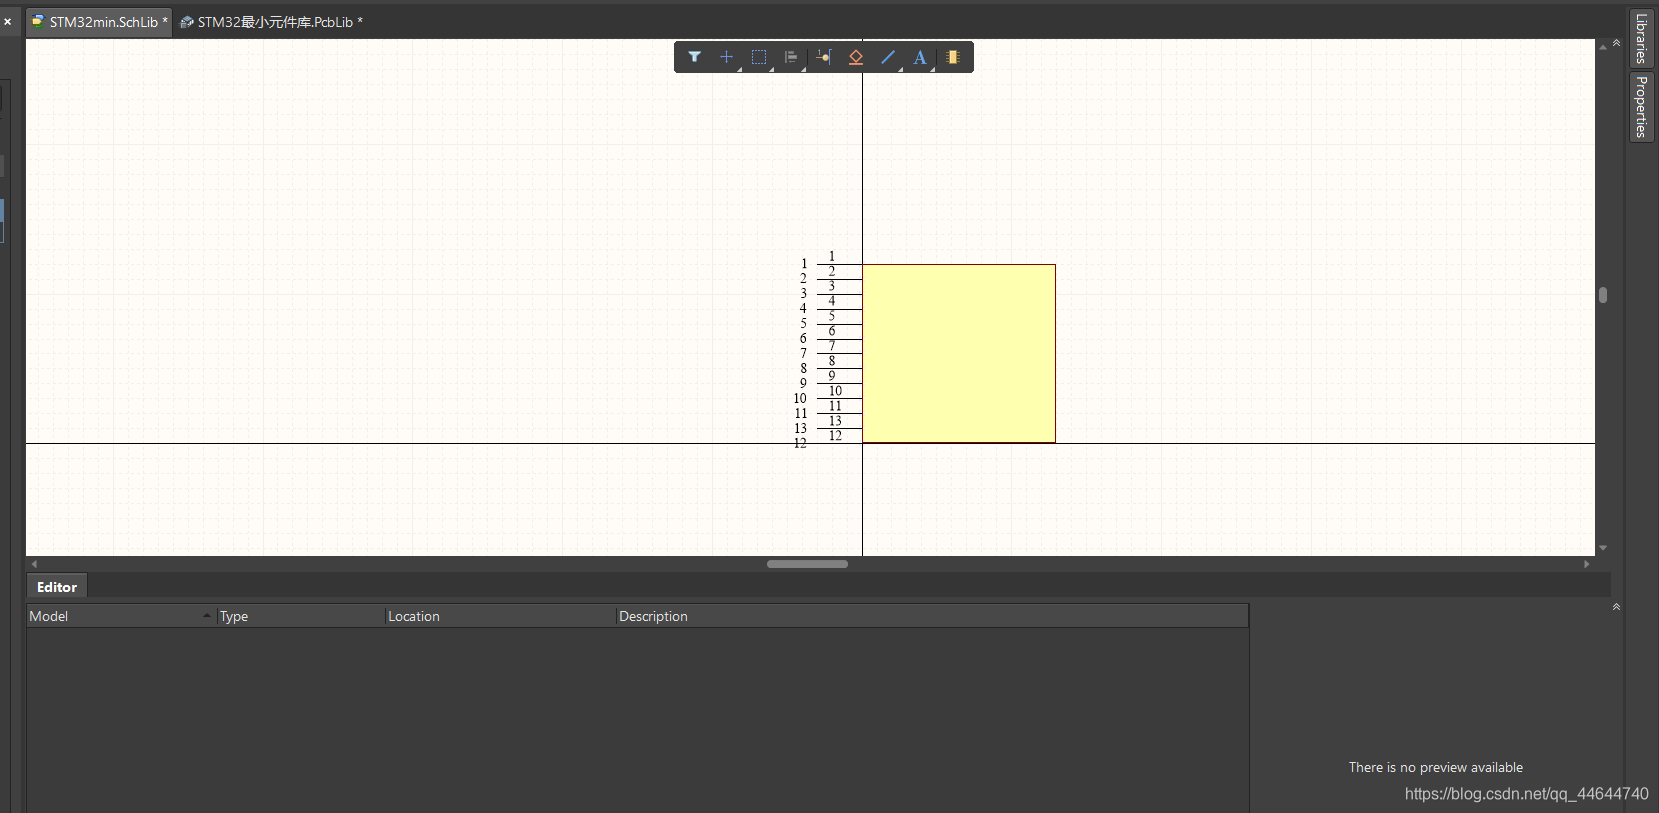Click the scroll left arrow
The height and width of the screenshot is (813, 1659).
click(x=34, y=564)
